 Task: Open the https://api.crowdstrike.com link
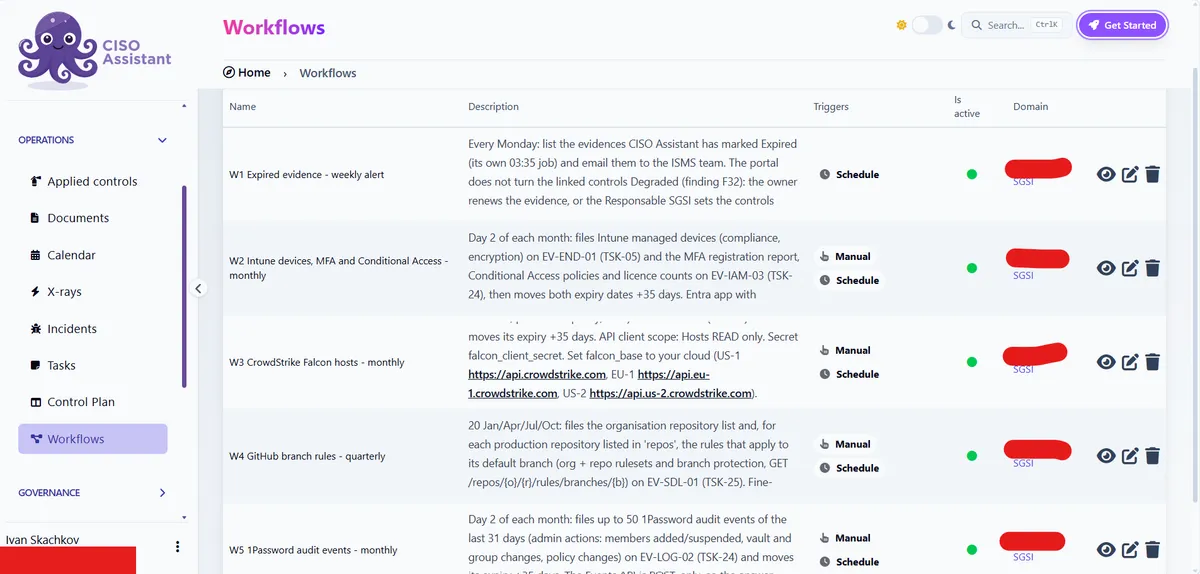click(x=537, y=375)
